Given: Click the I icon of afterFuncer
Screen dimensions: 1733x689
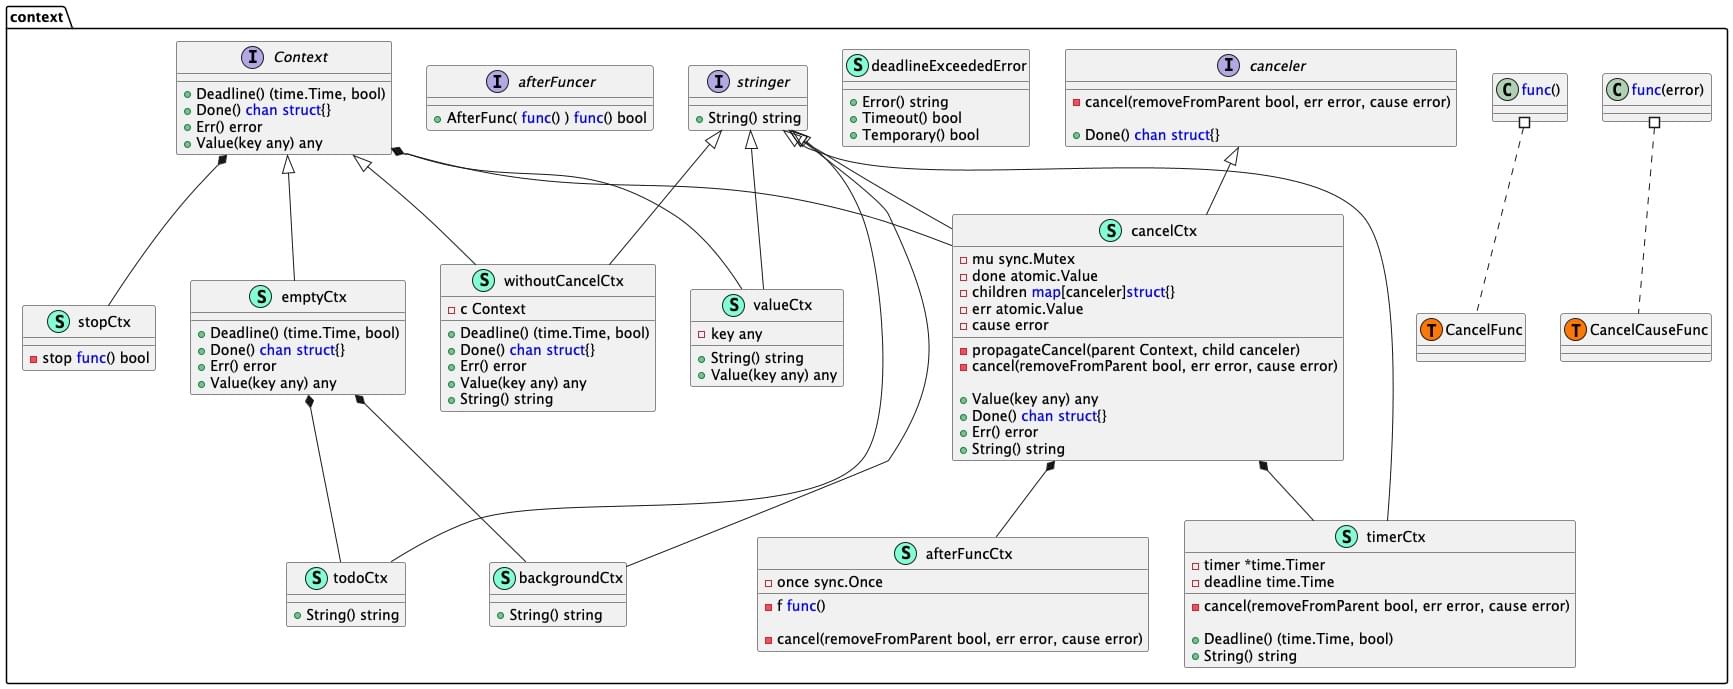Looking at the screenshot, I should pos(497,82).
